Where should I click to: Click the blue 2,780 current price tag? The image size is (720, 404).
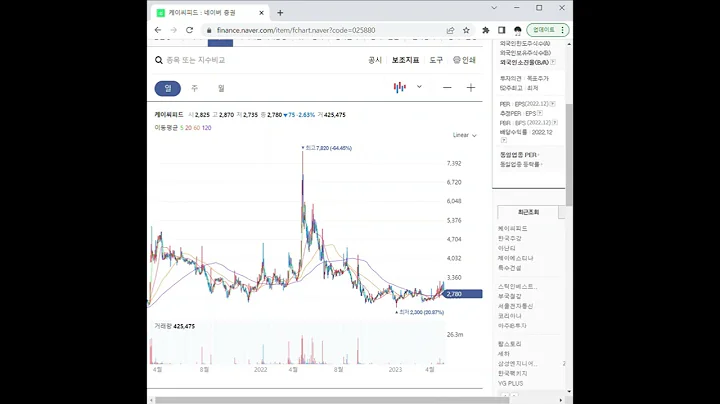tap(463, 294)
